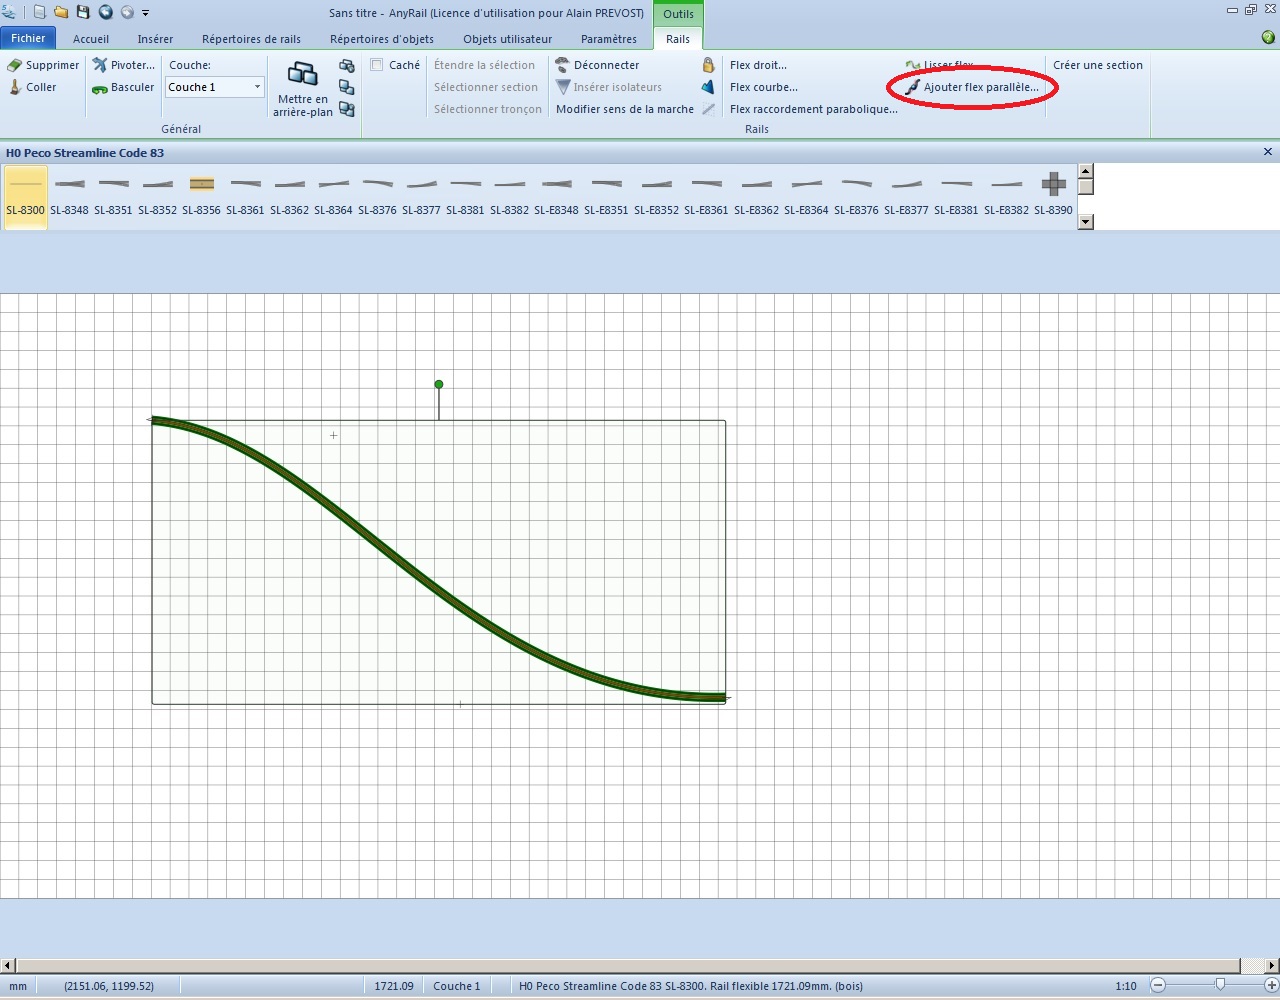The width and height of the screenshot is (1280, 1000).
Task: Expand the track library list down arrow
Action: (1086, 222)
